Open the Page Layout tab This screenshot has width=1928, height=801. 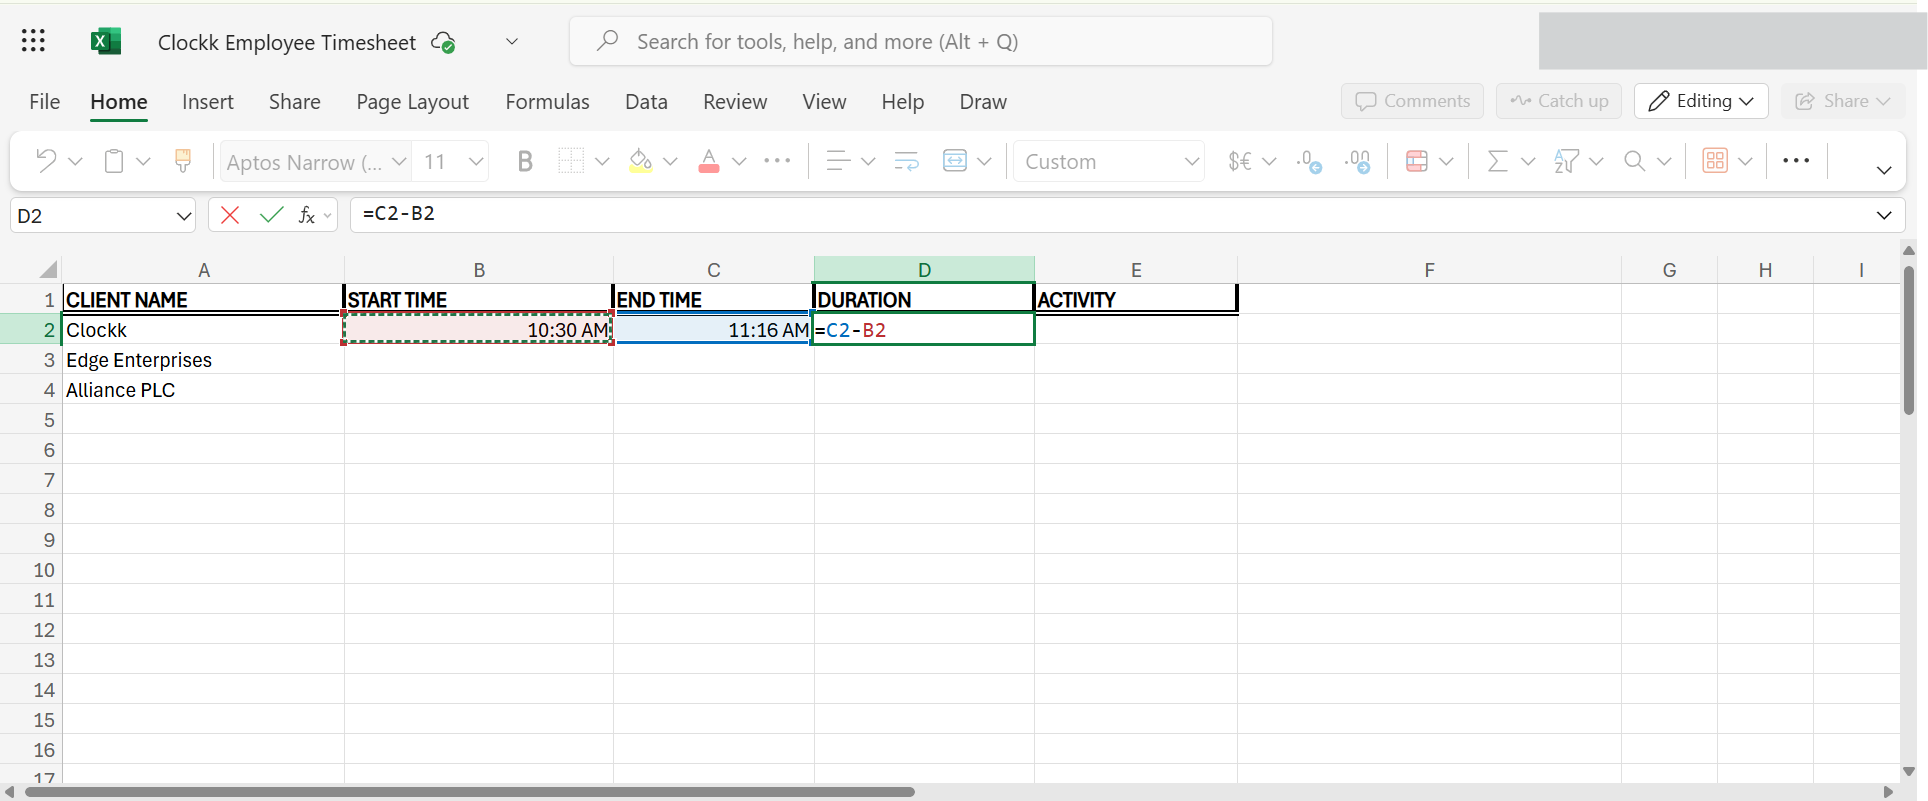(413, 102)
